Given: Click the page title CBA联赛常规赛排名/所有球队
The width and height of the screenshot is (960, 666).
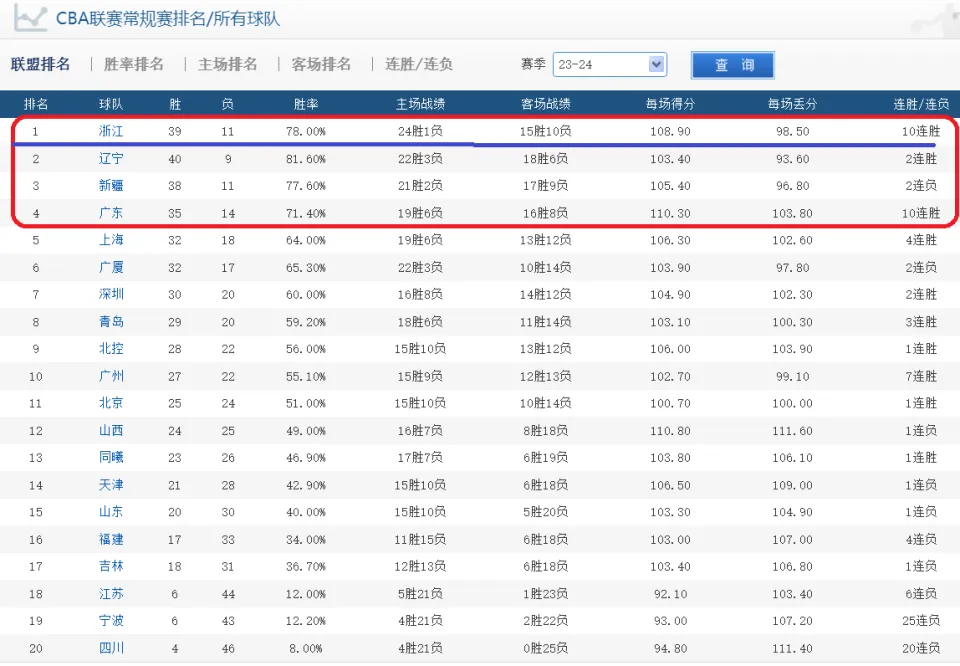Looking at the screenshot, I should pyautogui.click(x=168, y=19).
